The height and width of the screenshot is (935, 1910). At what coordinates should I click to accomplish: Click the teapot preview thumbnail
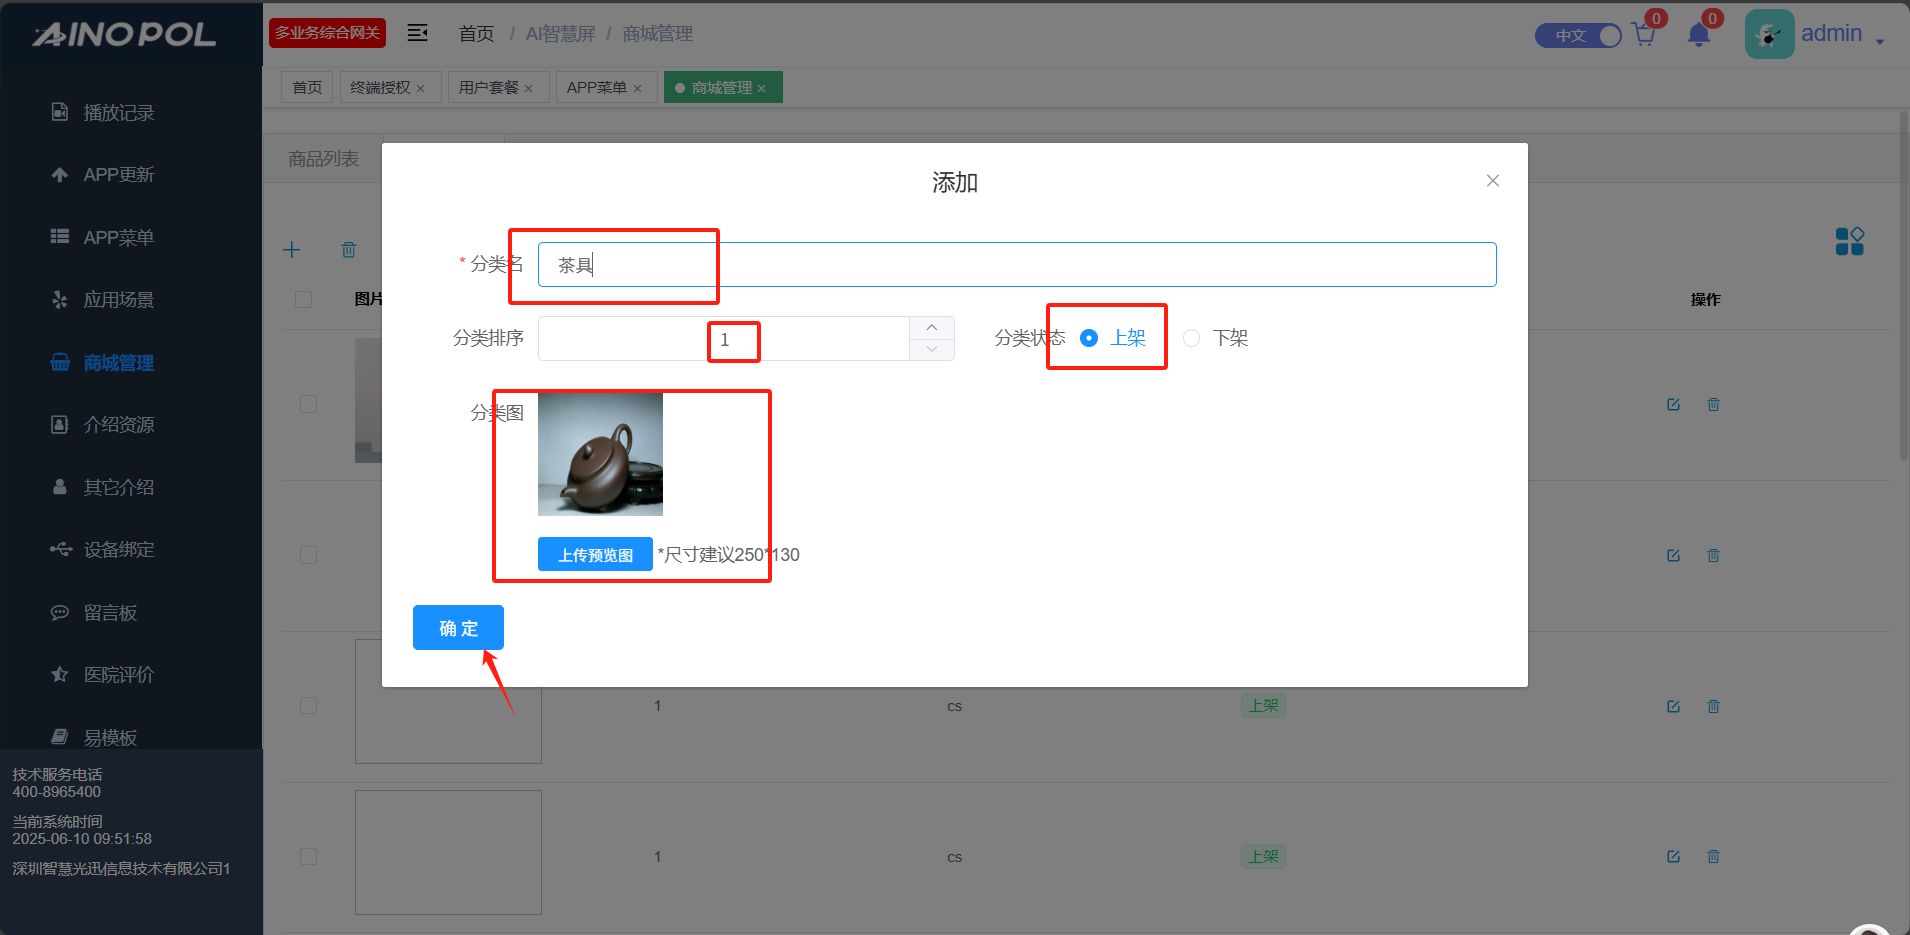click(x=600, y=454)
